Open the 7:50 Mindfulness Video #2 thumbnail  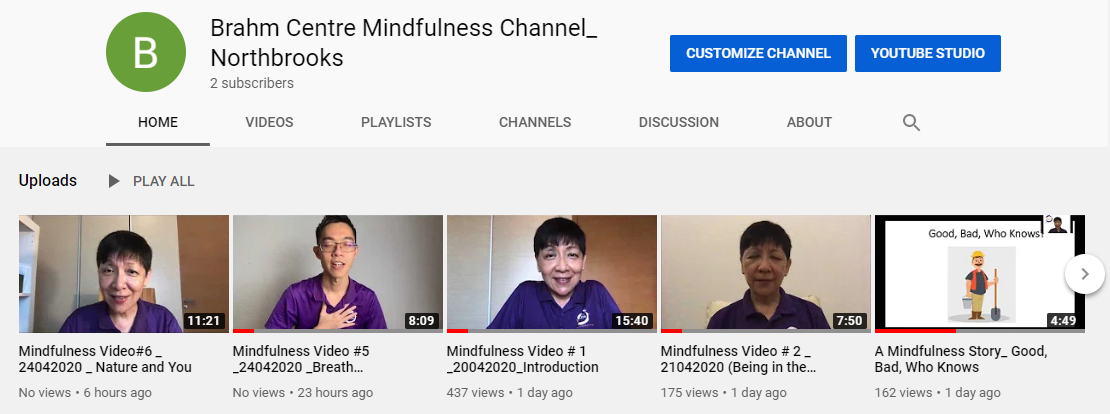766,274
